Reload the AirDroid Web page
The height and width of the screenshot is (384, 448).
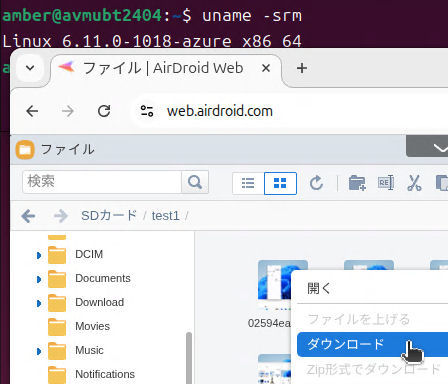(104, 111)
